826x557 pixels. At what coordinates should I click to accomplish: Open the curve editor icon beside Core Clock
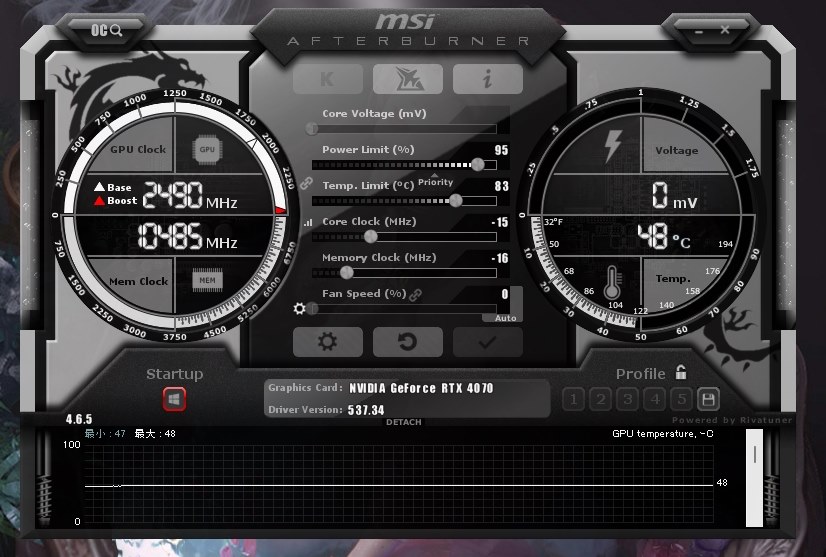click(x=308, y=223)
